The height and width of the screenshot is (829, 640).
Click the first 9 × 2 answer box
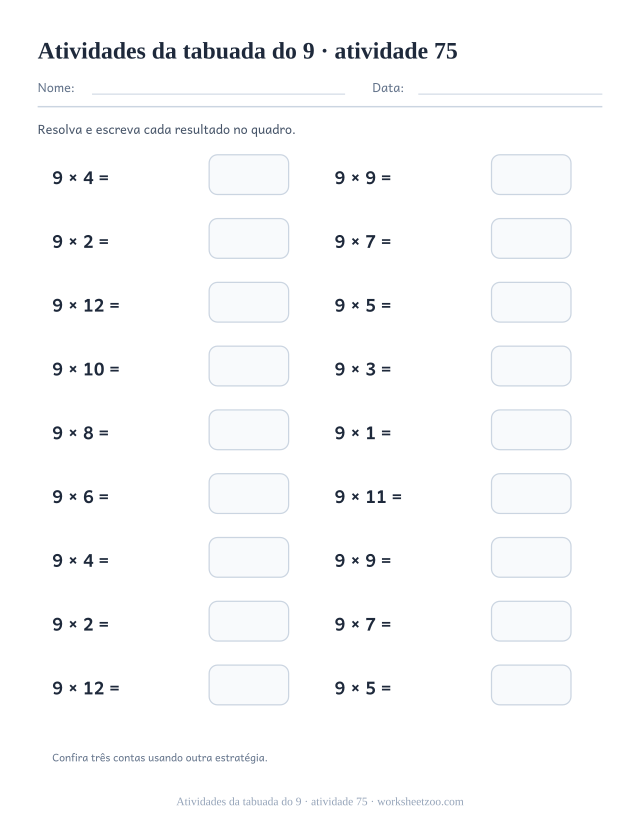coord(248,238)
